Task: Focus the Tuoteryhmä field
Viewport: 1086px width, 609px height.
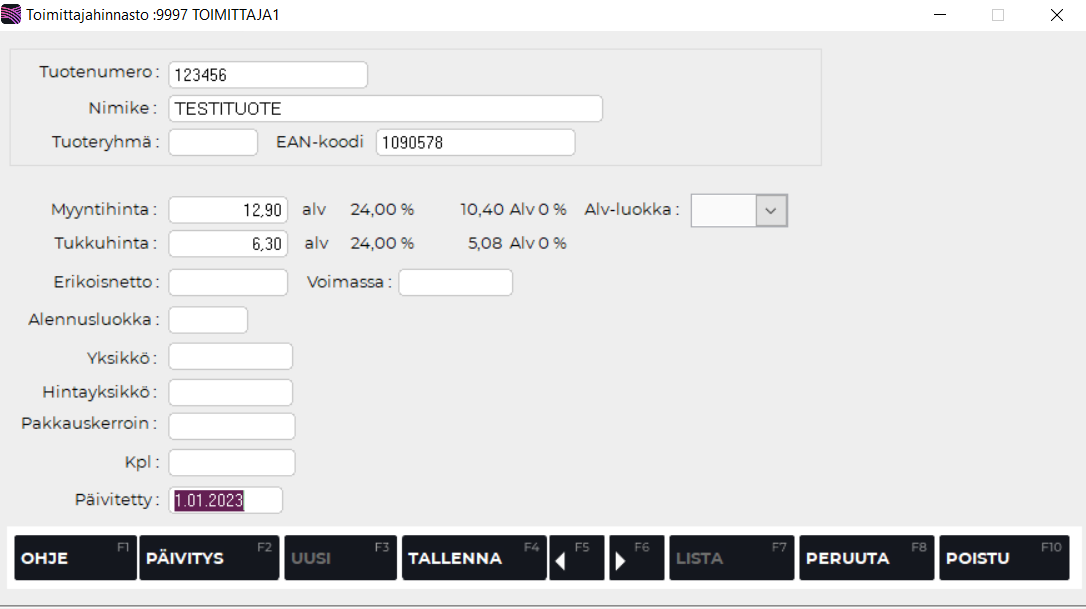Action: tap(213, 143)
